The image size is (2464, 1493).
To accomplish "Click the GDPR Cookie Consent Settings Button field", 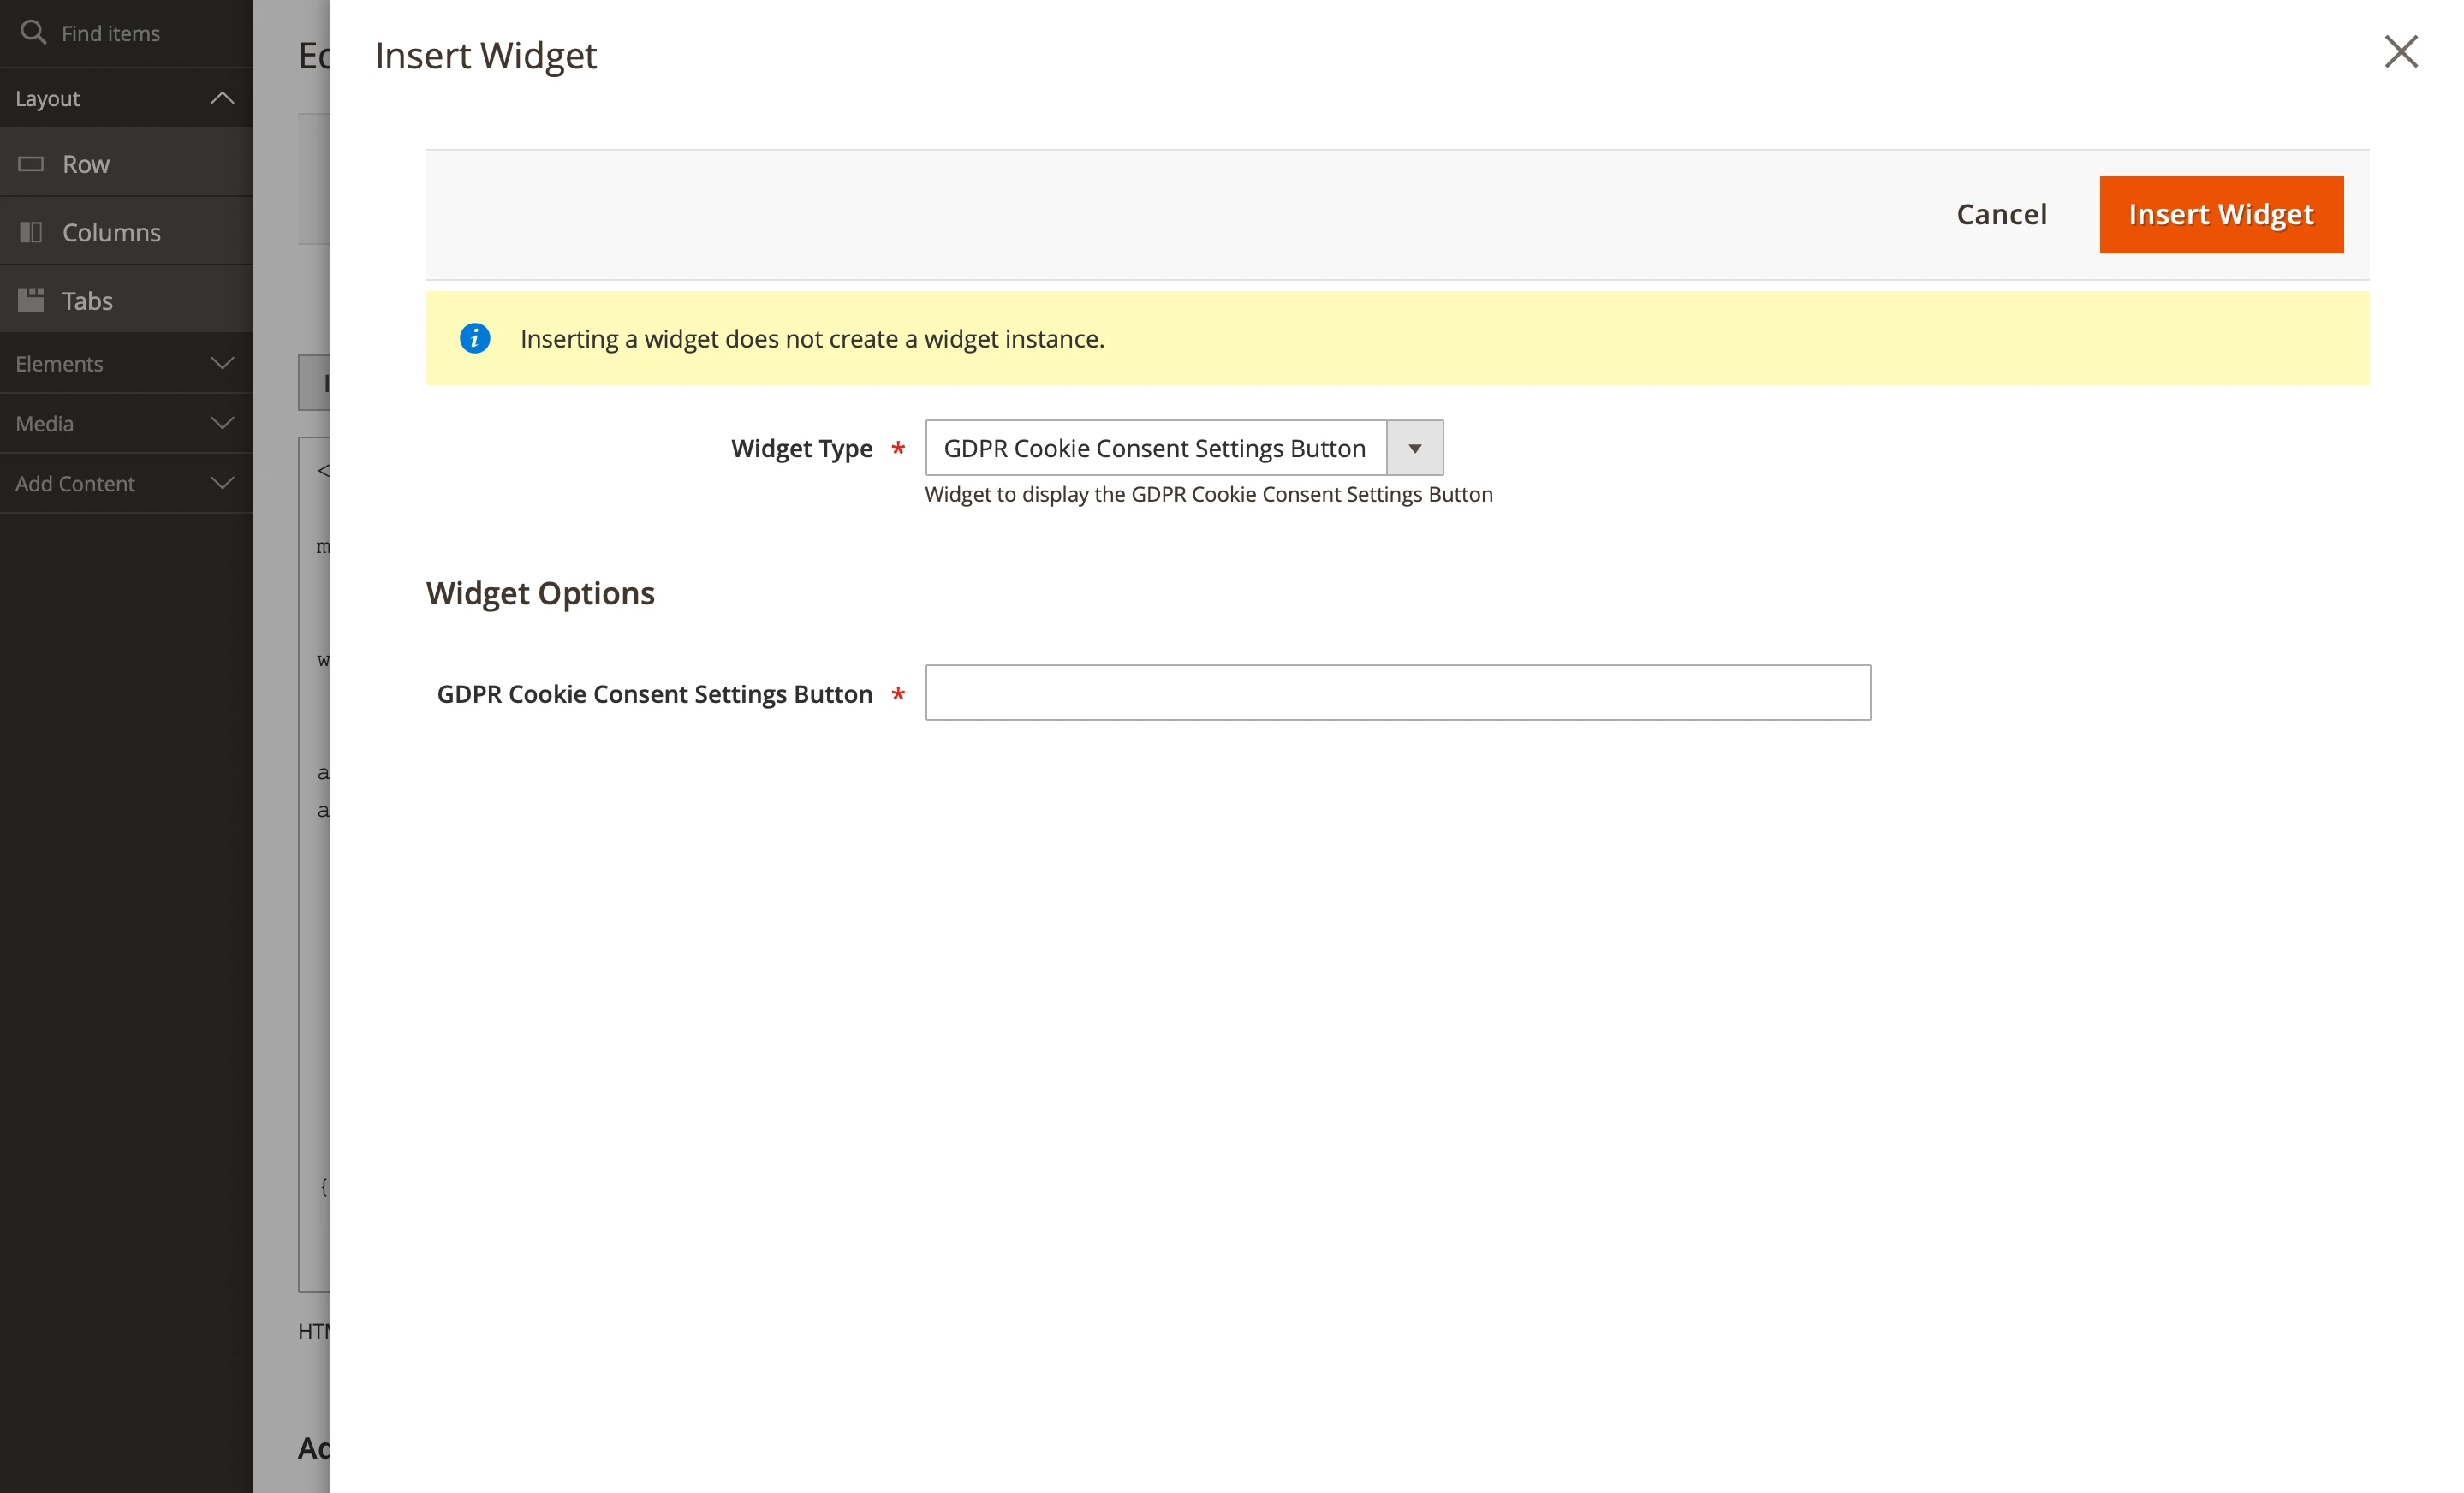I will [x=1396, y=692].
